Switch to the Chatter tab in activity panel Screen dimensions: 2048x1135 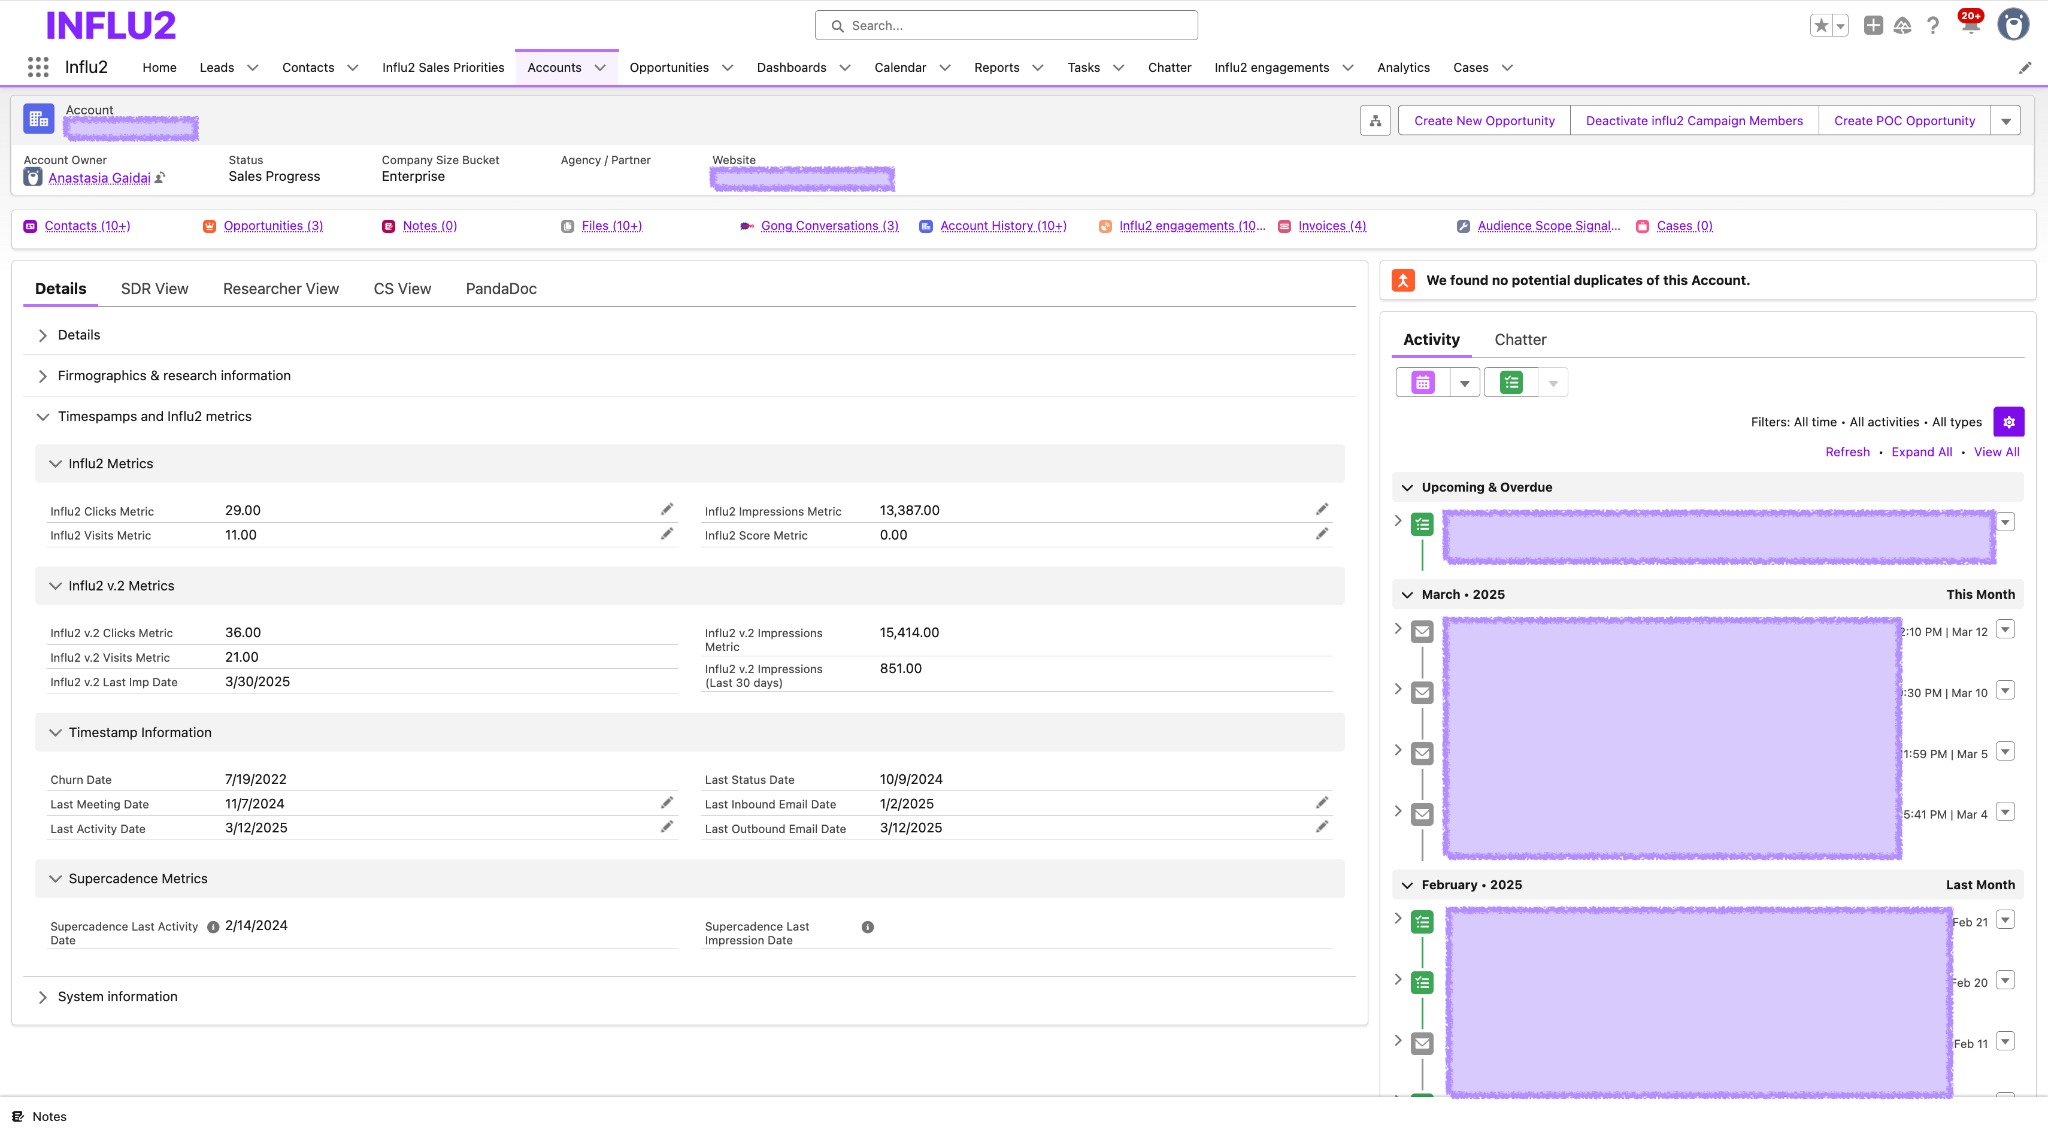point(1520,340)
